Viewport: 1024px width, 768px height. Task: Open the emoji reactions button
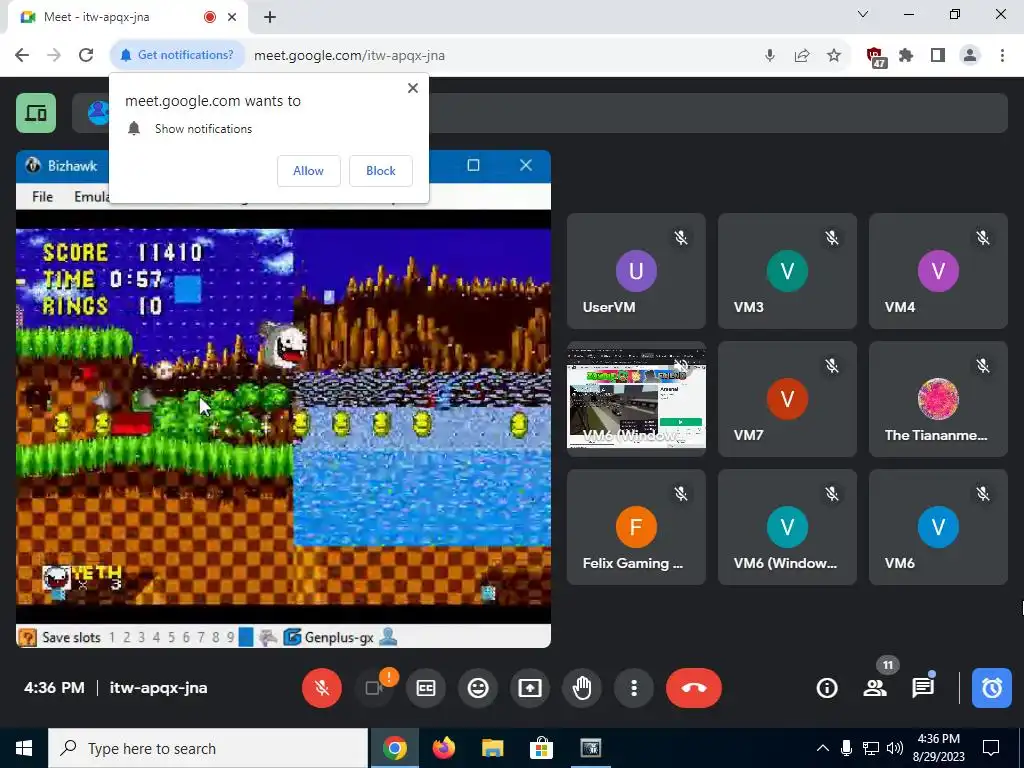point(478,688)
